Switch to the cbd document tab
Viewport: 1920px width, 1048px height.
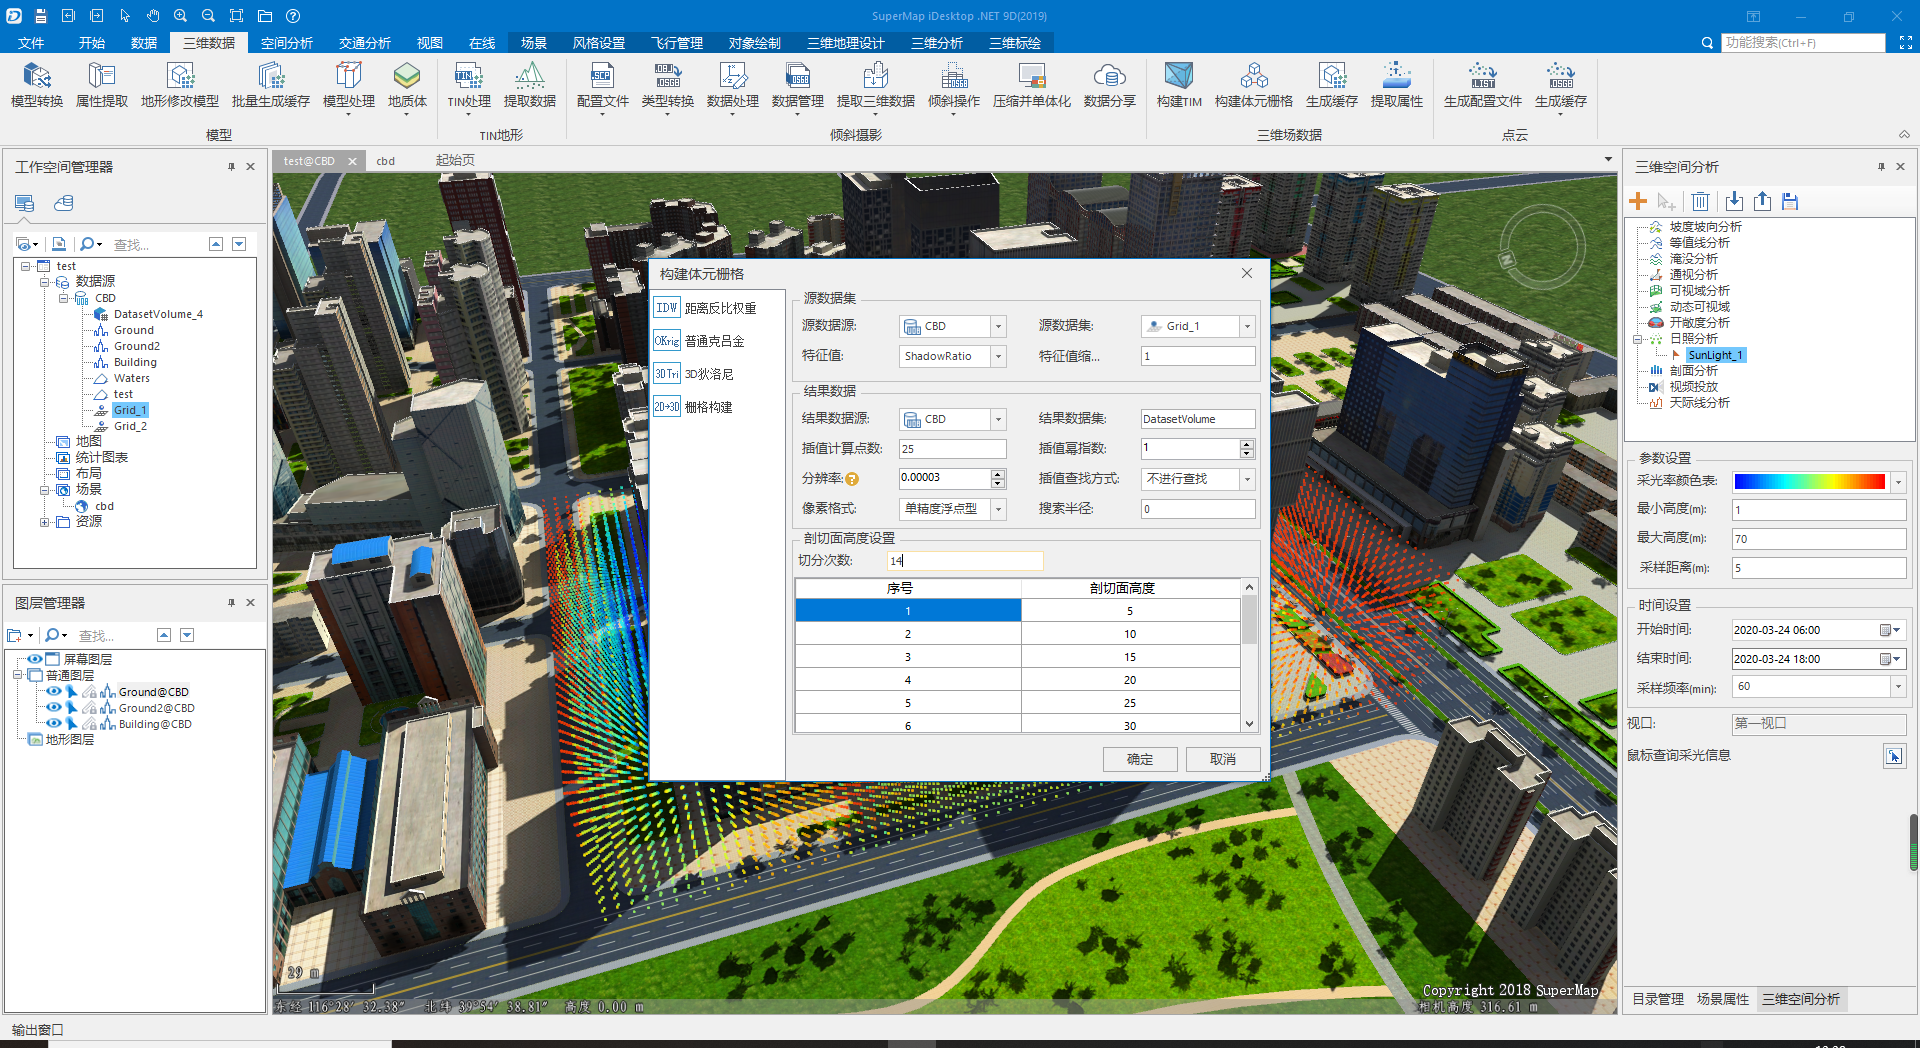click(386, 160)
